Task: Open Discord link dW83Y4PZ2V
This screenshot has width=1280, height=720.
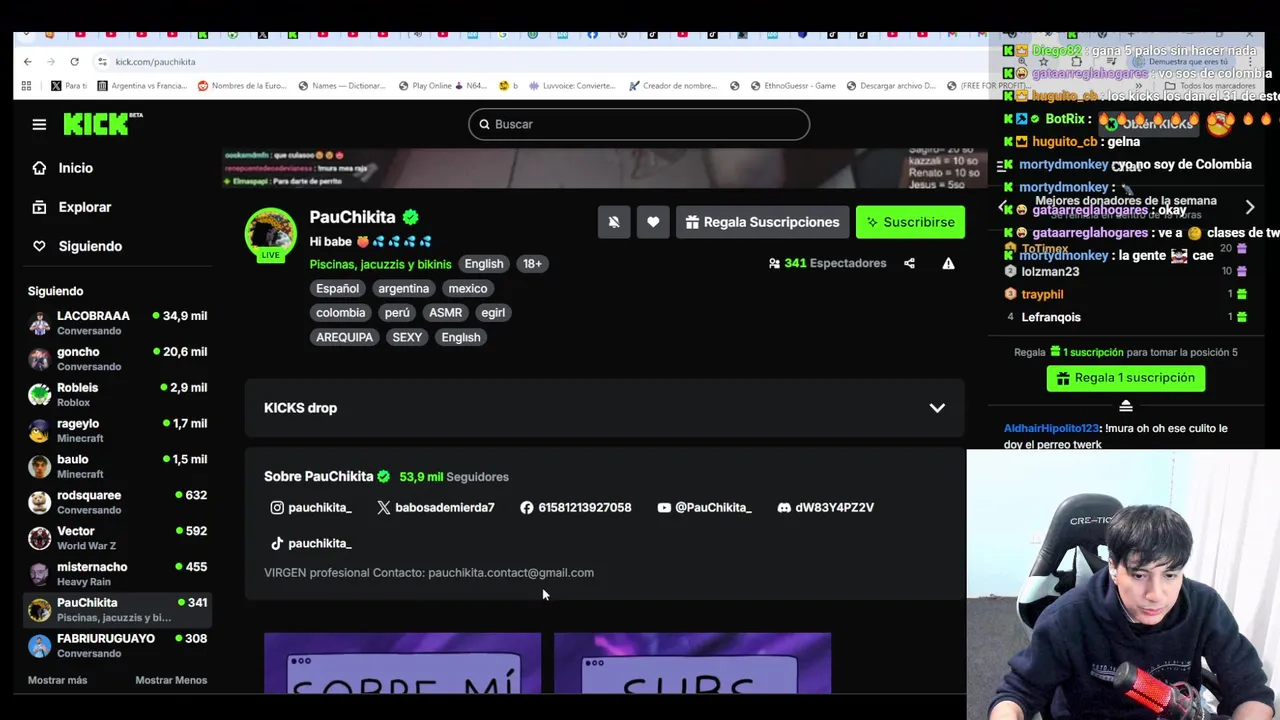Action: click(x=826, y=507)
